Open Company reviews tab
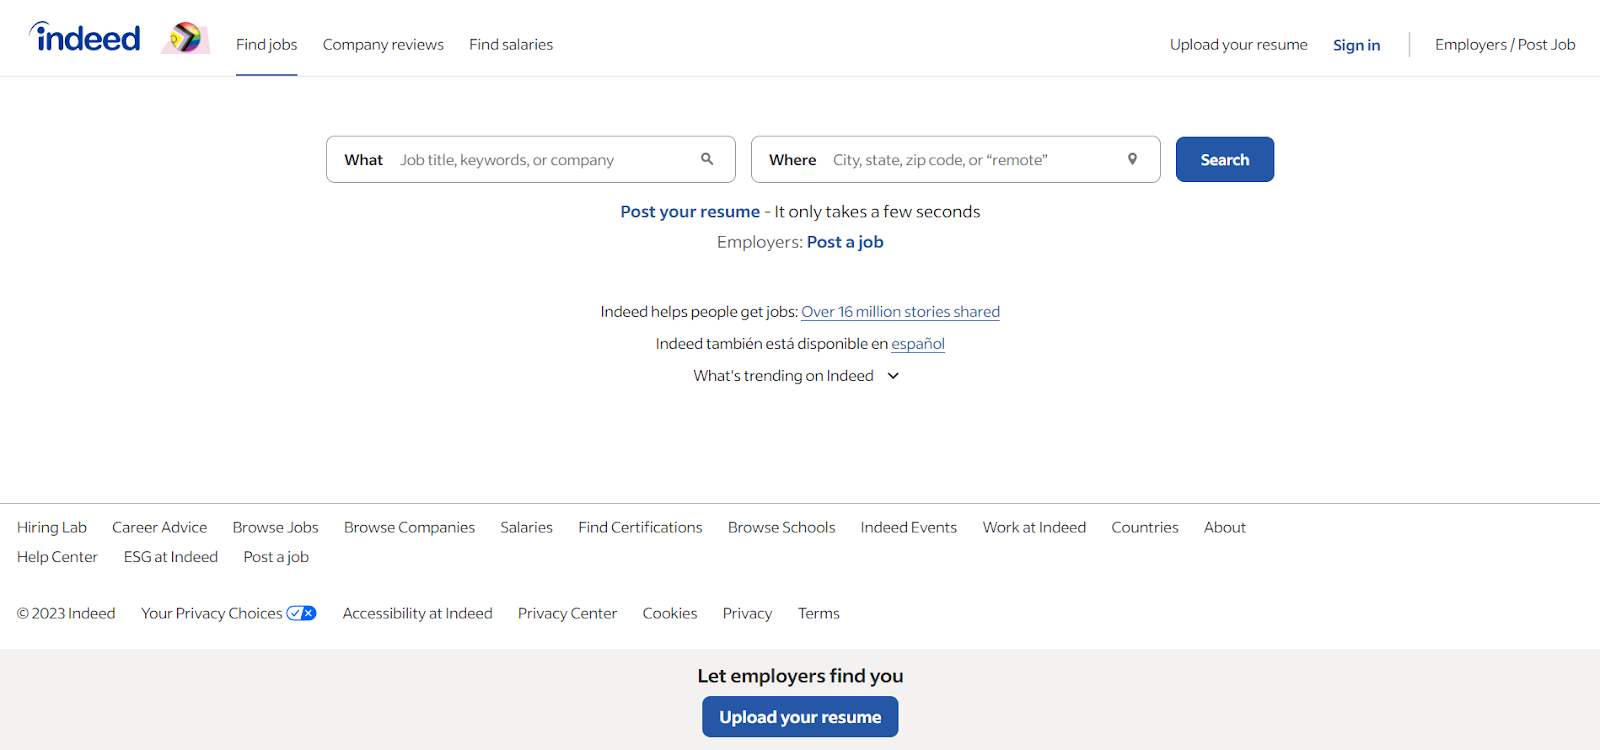The height and width of the screenshot is (750, 1600). (383, 44)
